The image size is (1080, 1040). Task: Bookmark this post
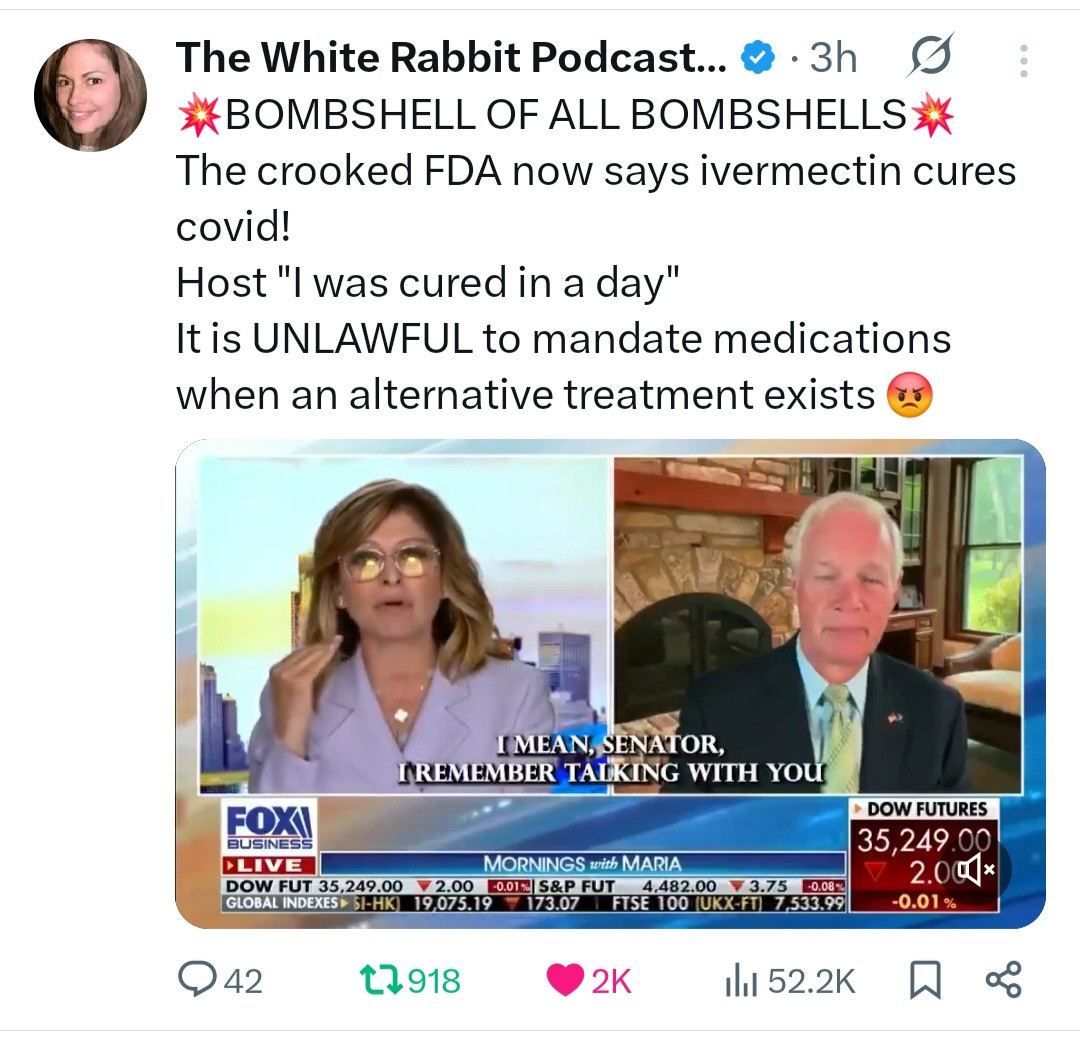point(925,980)
